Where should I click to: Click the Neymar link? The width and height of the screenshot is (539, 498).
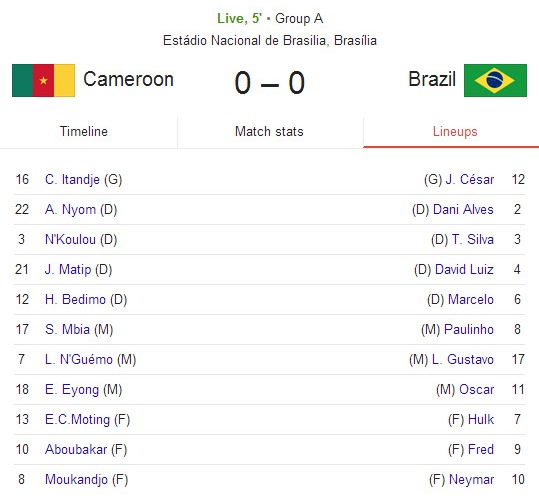click(471, 479)
